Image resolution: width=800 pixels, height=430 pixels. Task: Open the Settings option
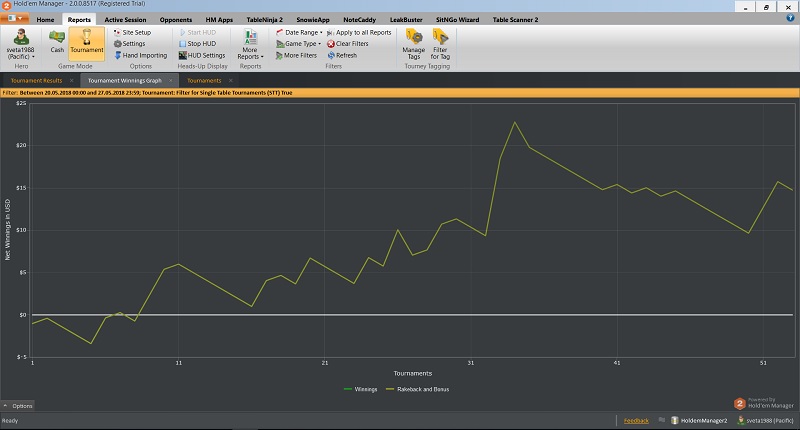[130, 44]
